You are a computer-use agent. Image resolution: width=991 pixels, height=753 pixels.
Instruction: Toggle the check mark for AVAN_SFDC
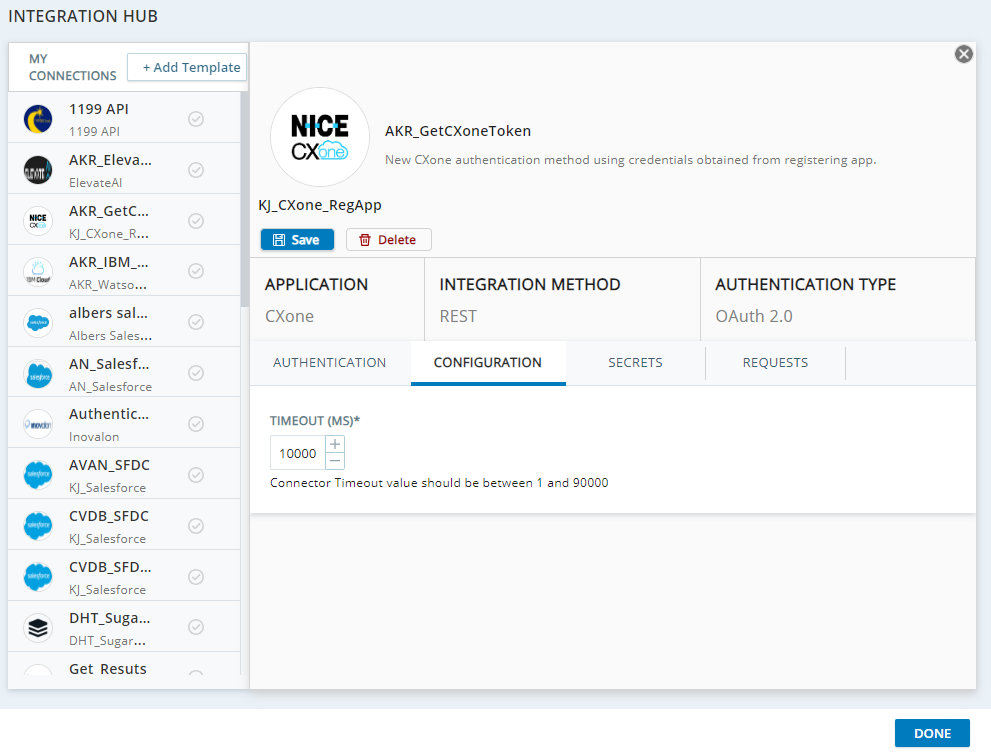point(196,475)
